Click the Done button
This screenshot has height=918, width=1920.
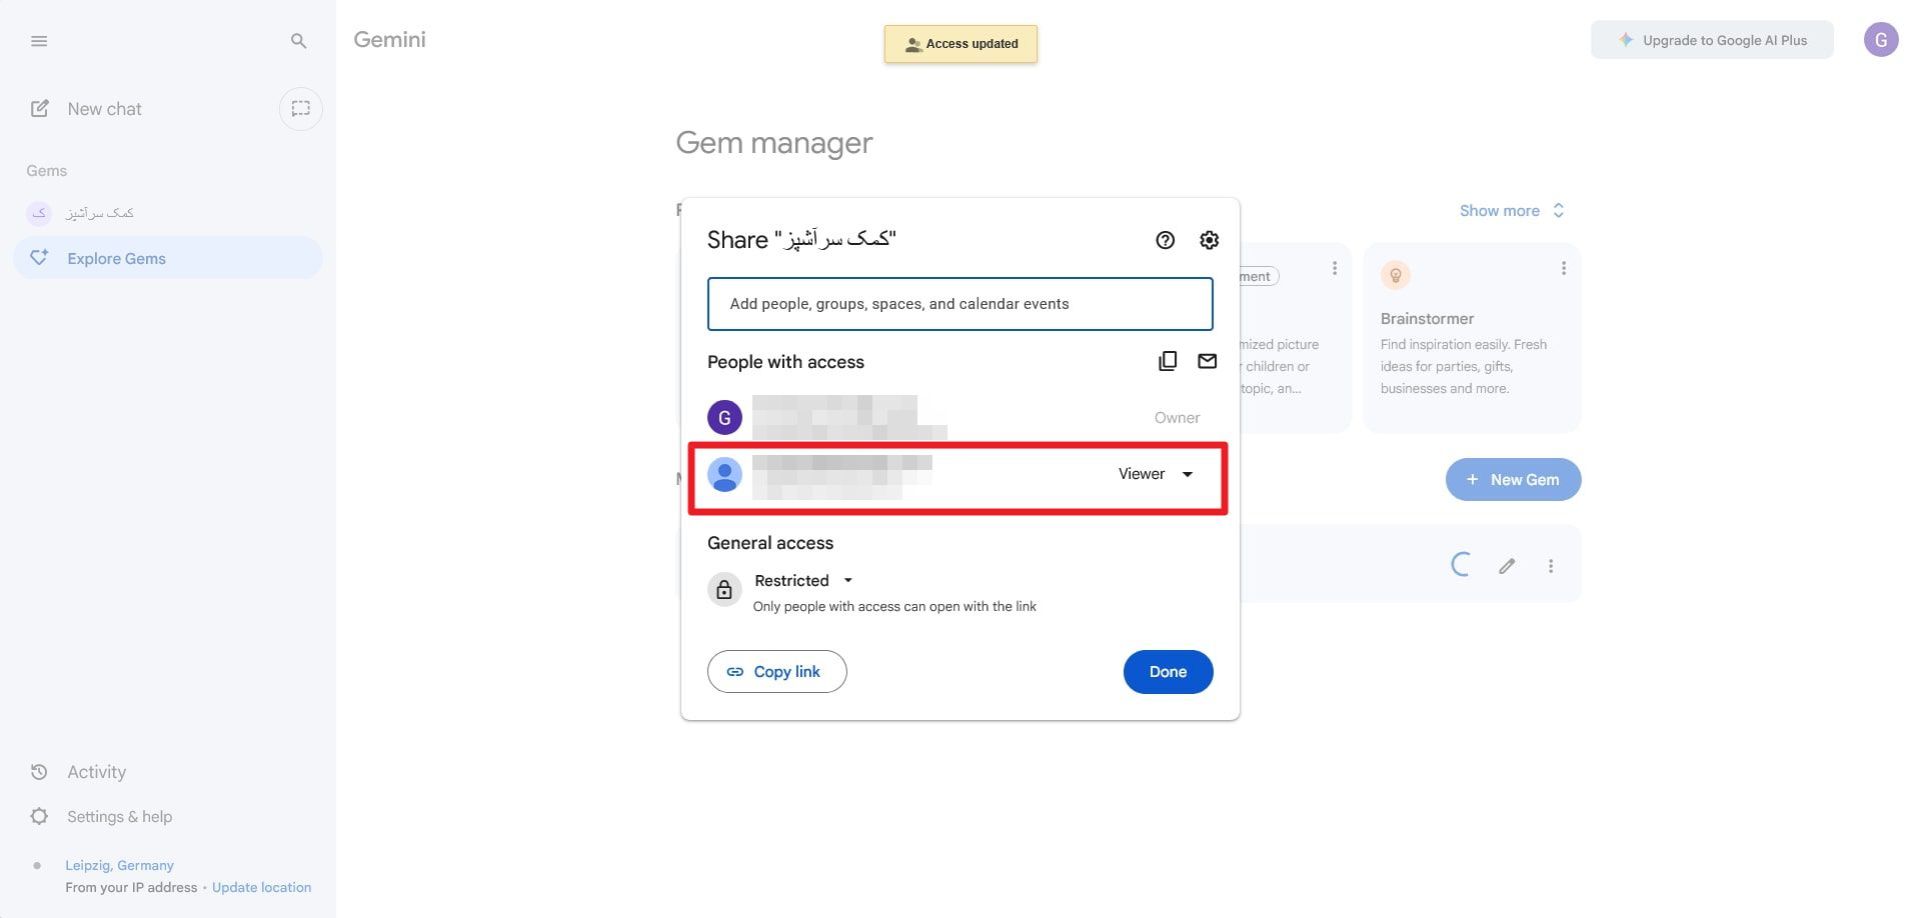click(1167, 671)
